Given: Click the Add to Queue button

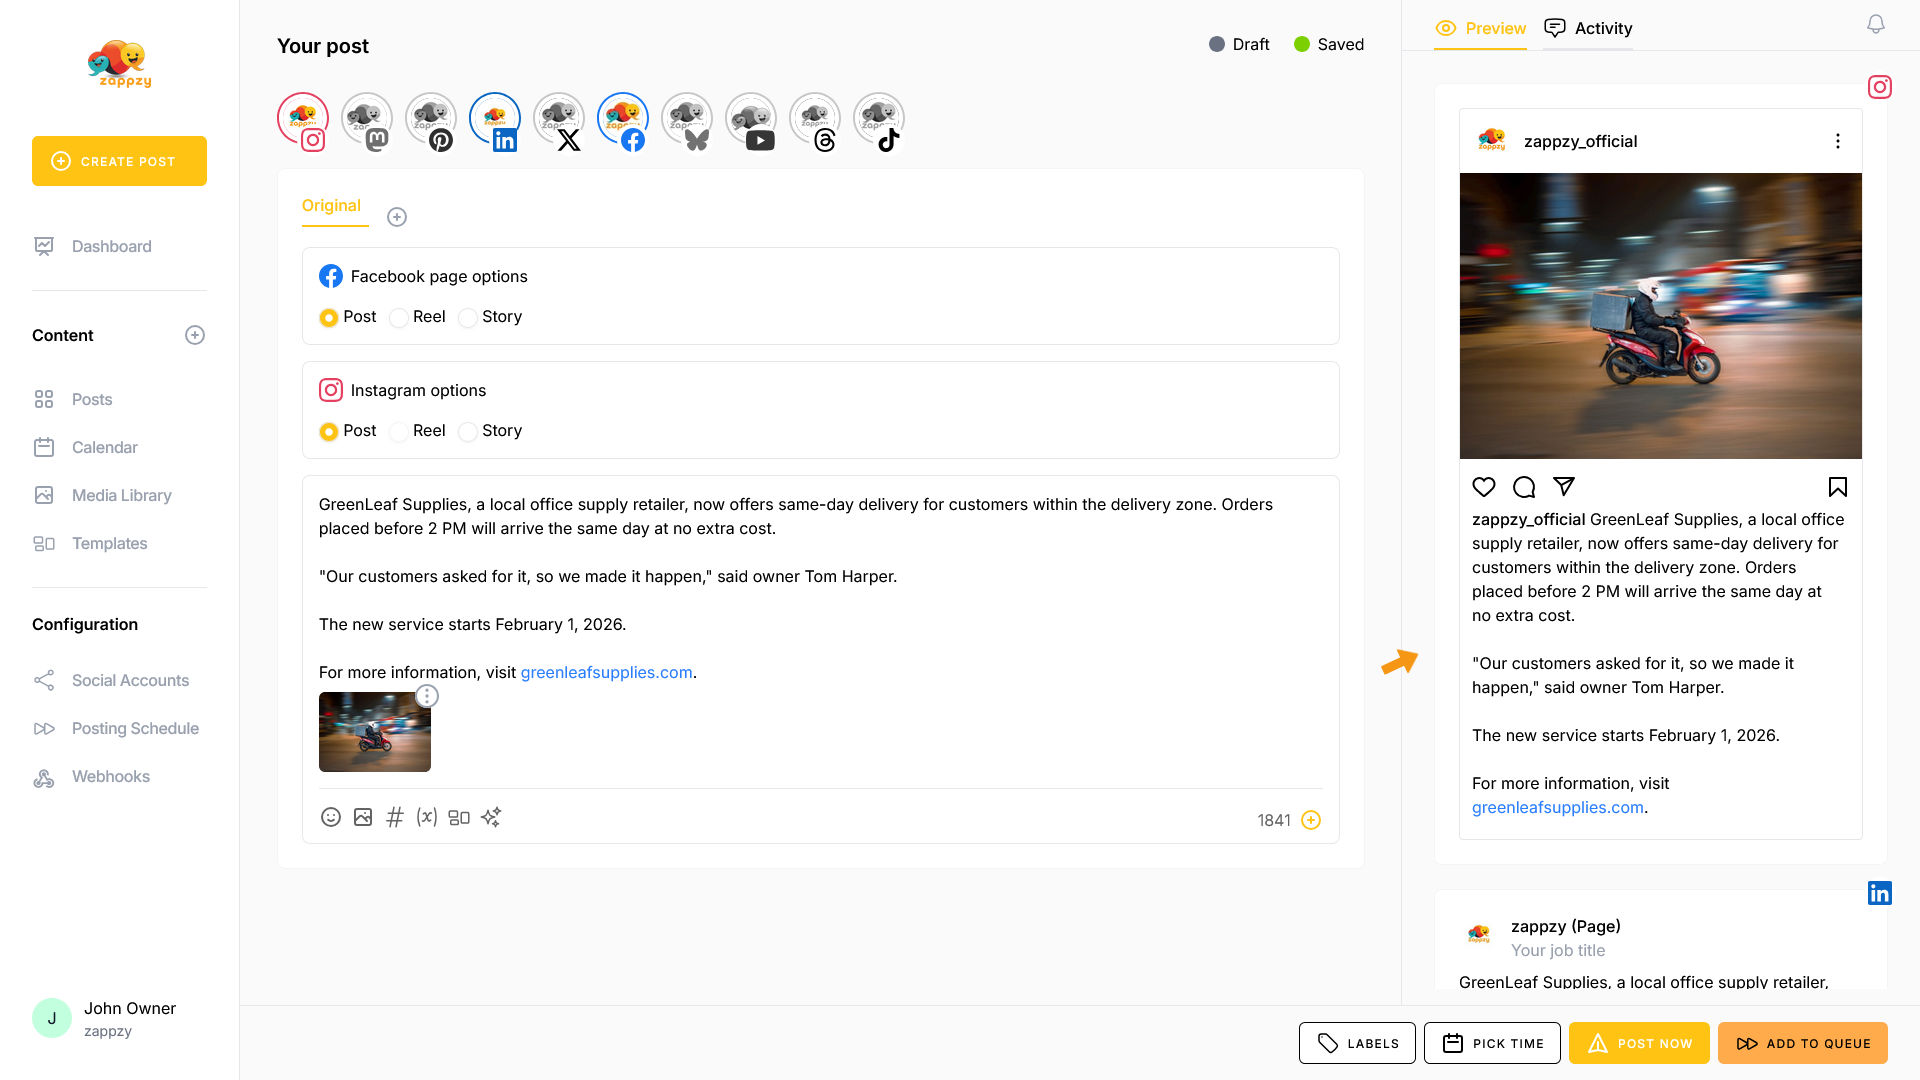Looking at the screenshot, I should point(1802,1043).
